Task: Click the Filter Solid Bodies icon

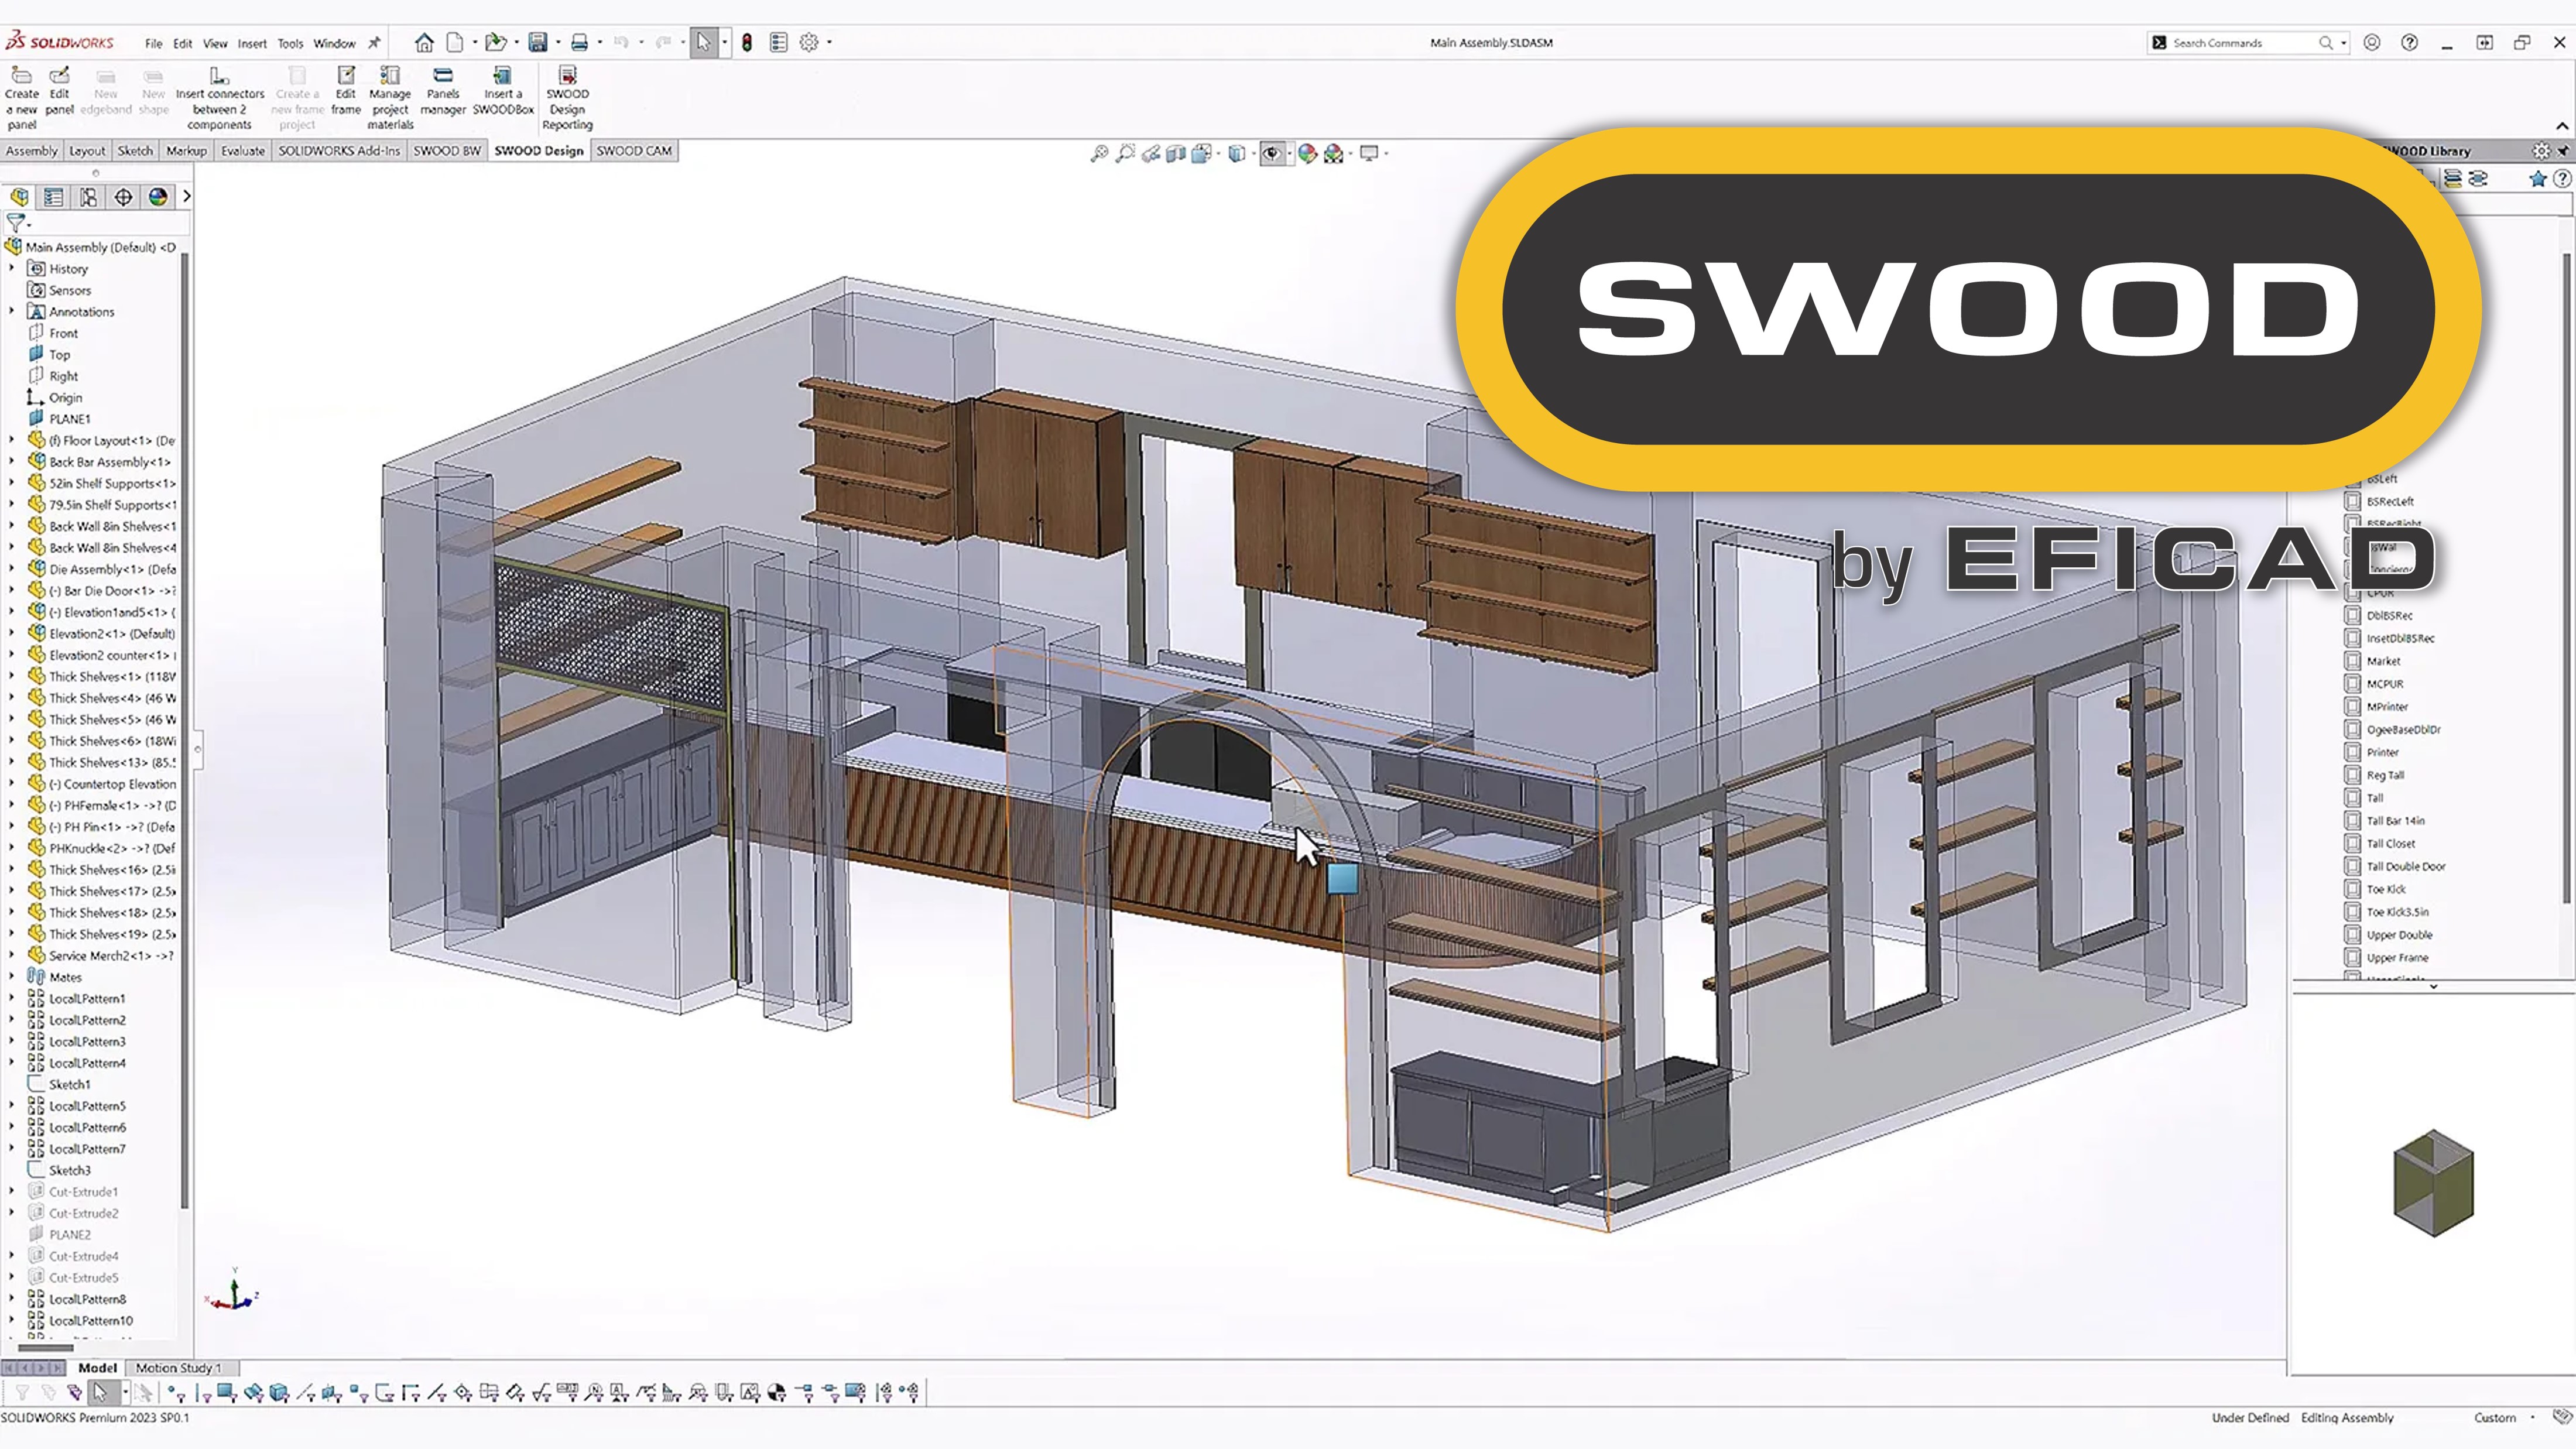Action: coord(279,1392)
